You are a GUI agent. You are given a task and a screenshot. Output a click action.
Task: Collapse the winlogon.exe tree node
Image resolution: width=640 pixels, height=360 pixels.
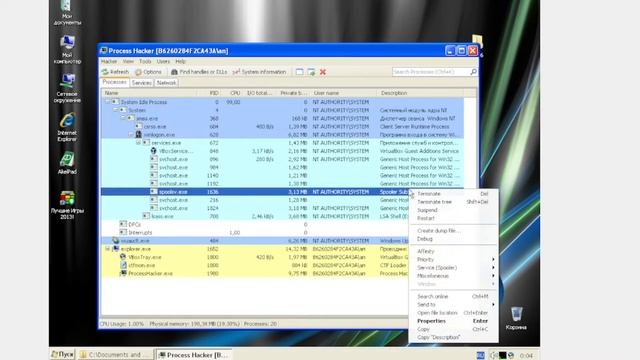tap(131, 135)
